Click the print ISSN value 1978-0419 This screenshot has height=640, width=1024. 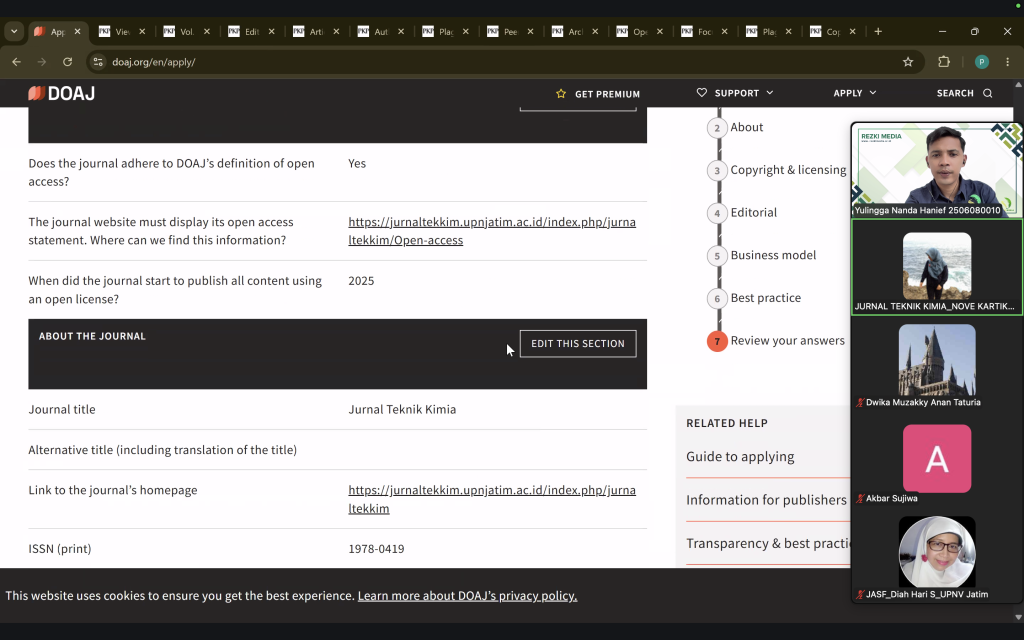(x=376, y=549)
